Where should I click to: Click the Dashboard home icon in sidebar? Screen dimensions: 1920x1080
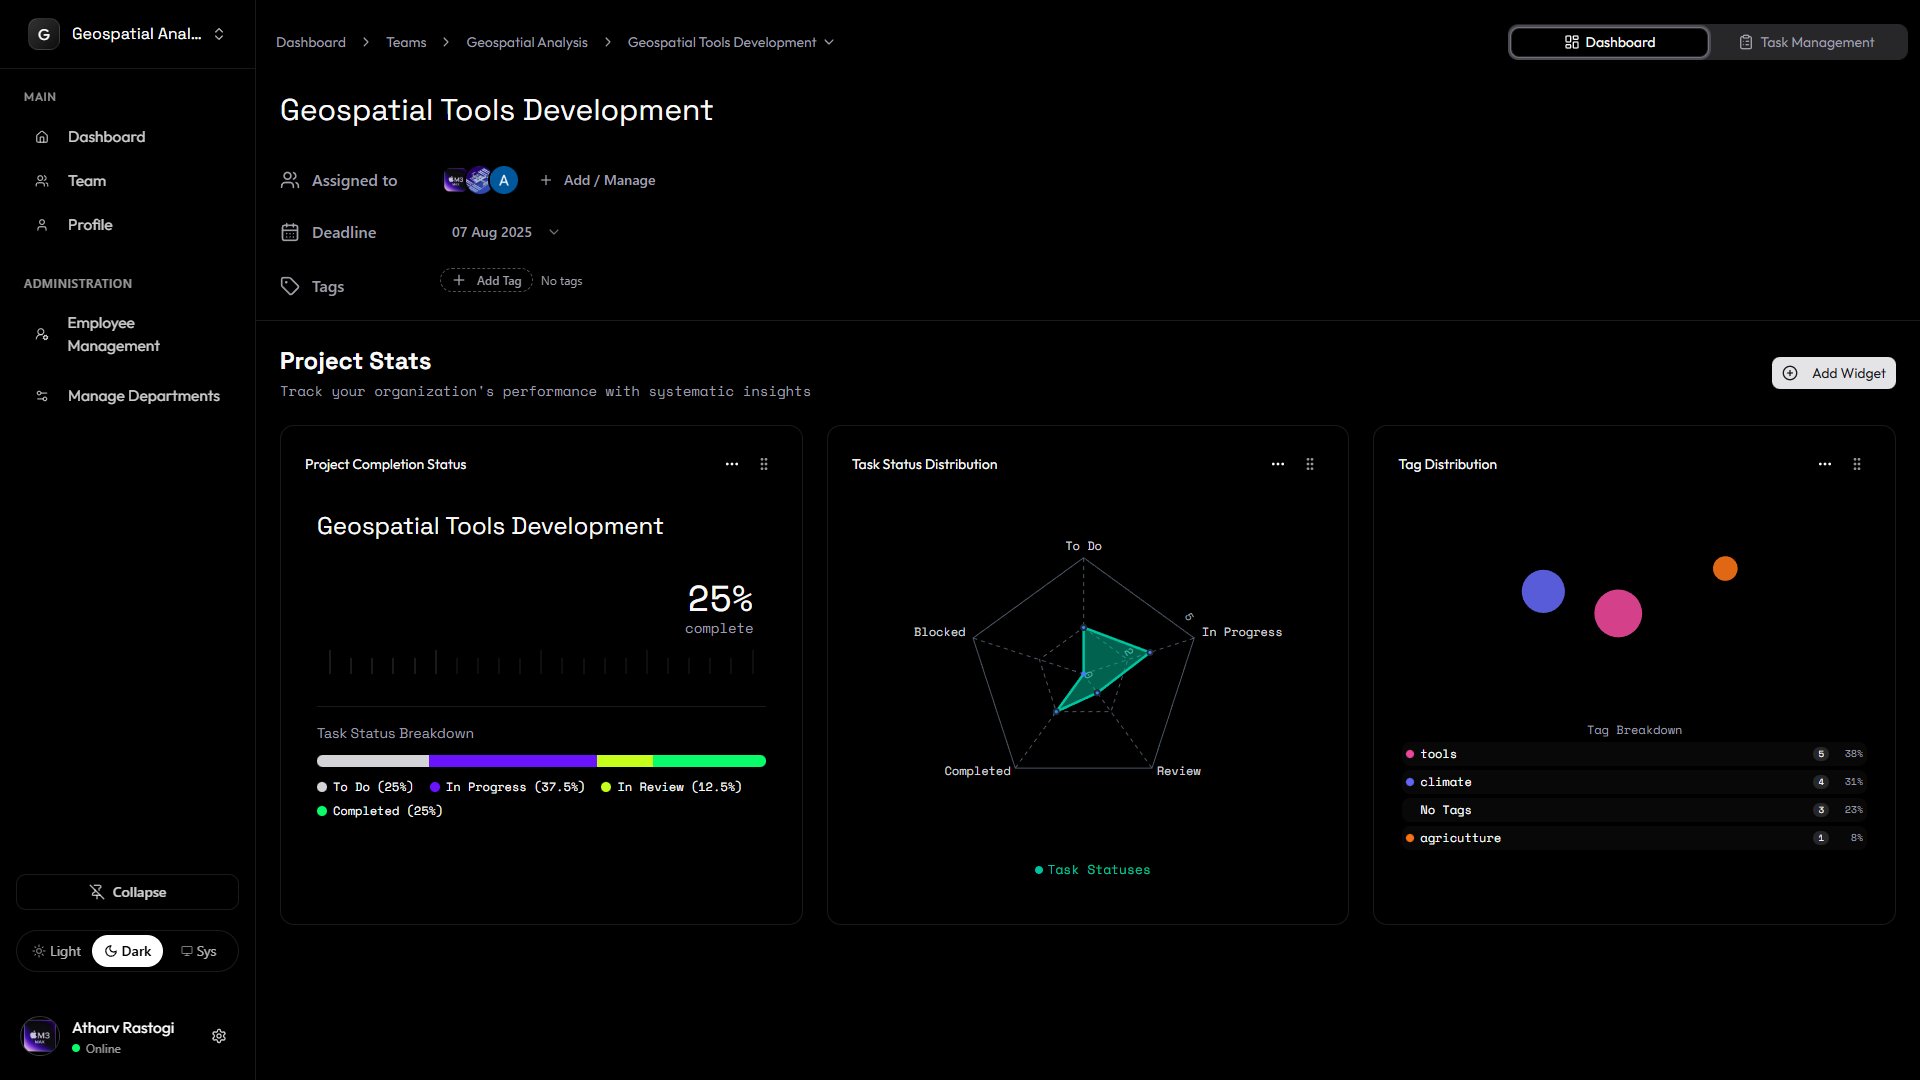[42, 137]
